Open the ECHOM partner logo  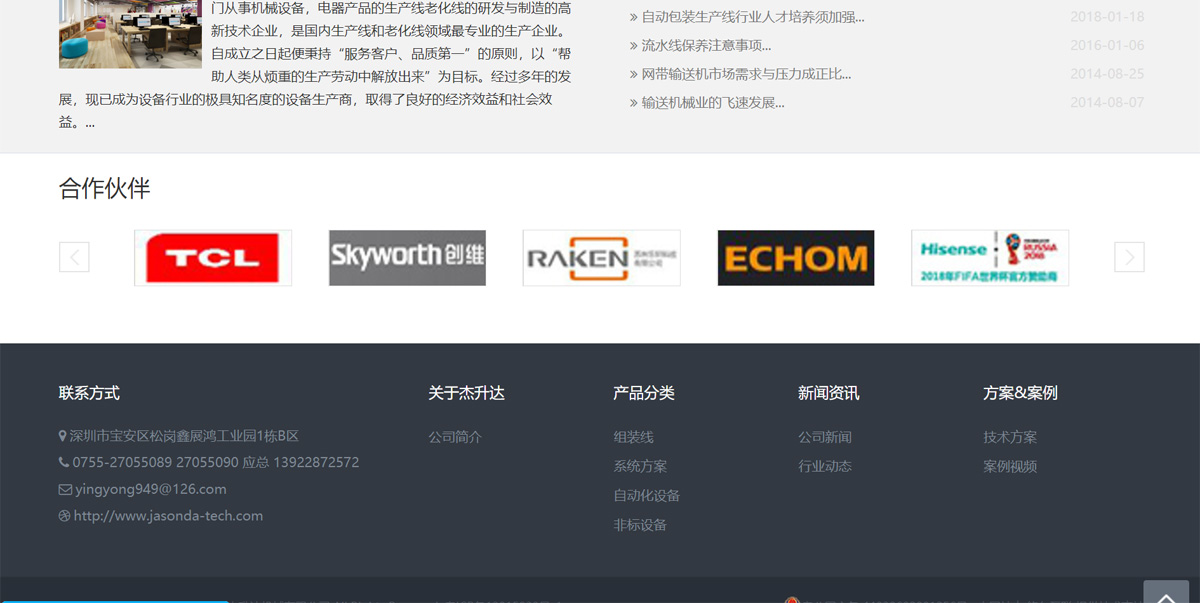[795, 257]
